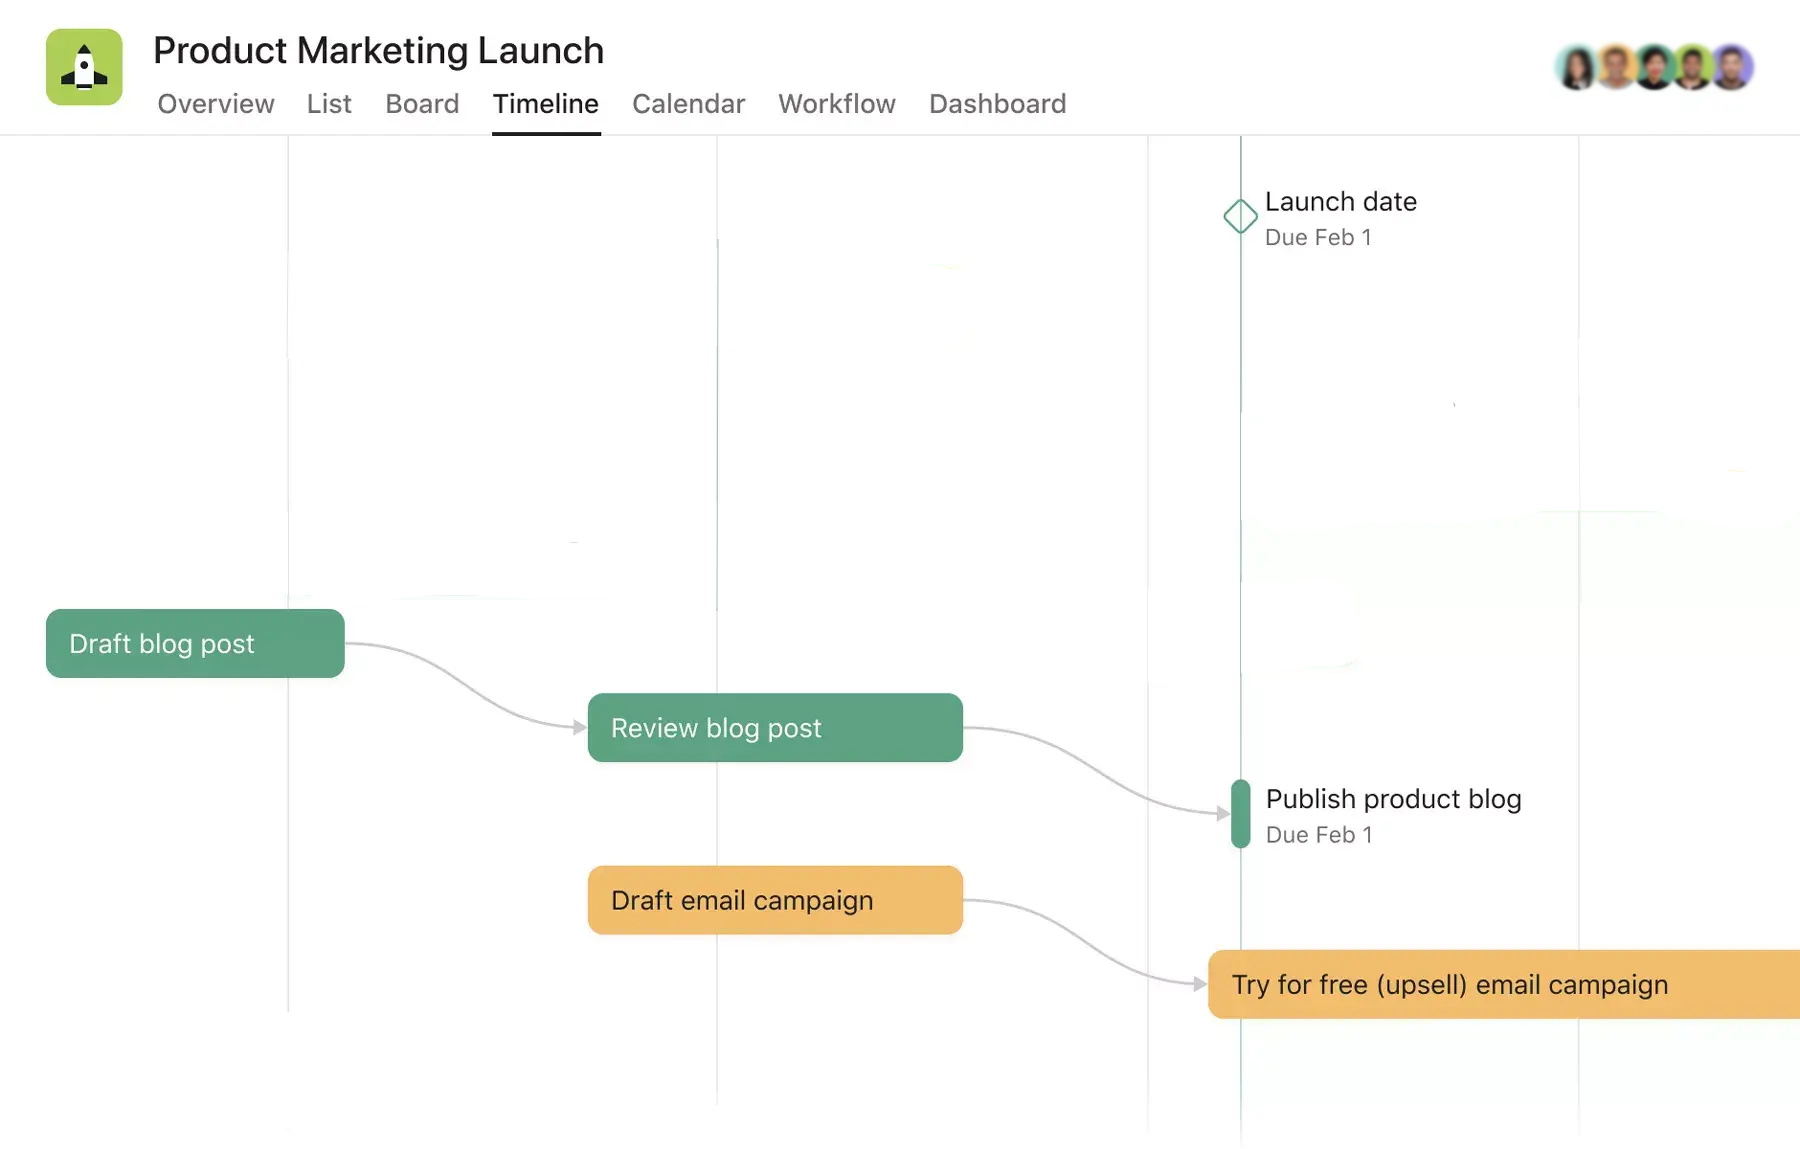Go to the Board tab

coord(422,104)
